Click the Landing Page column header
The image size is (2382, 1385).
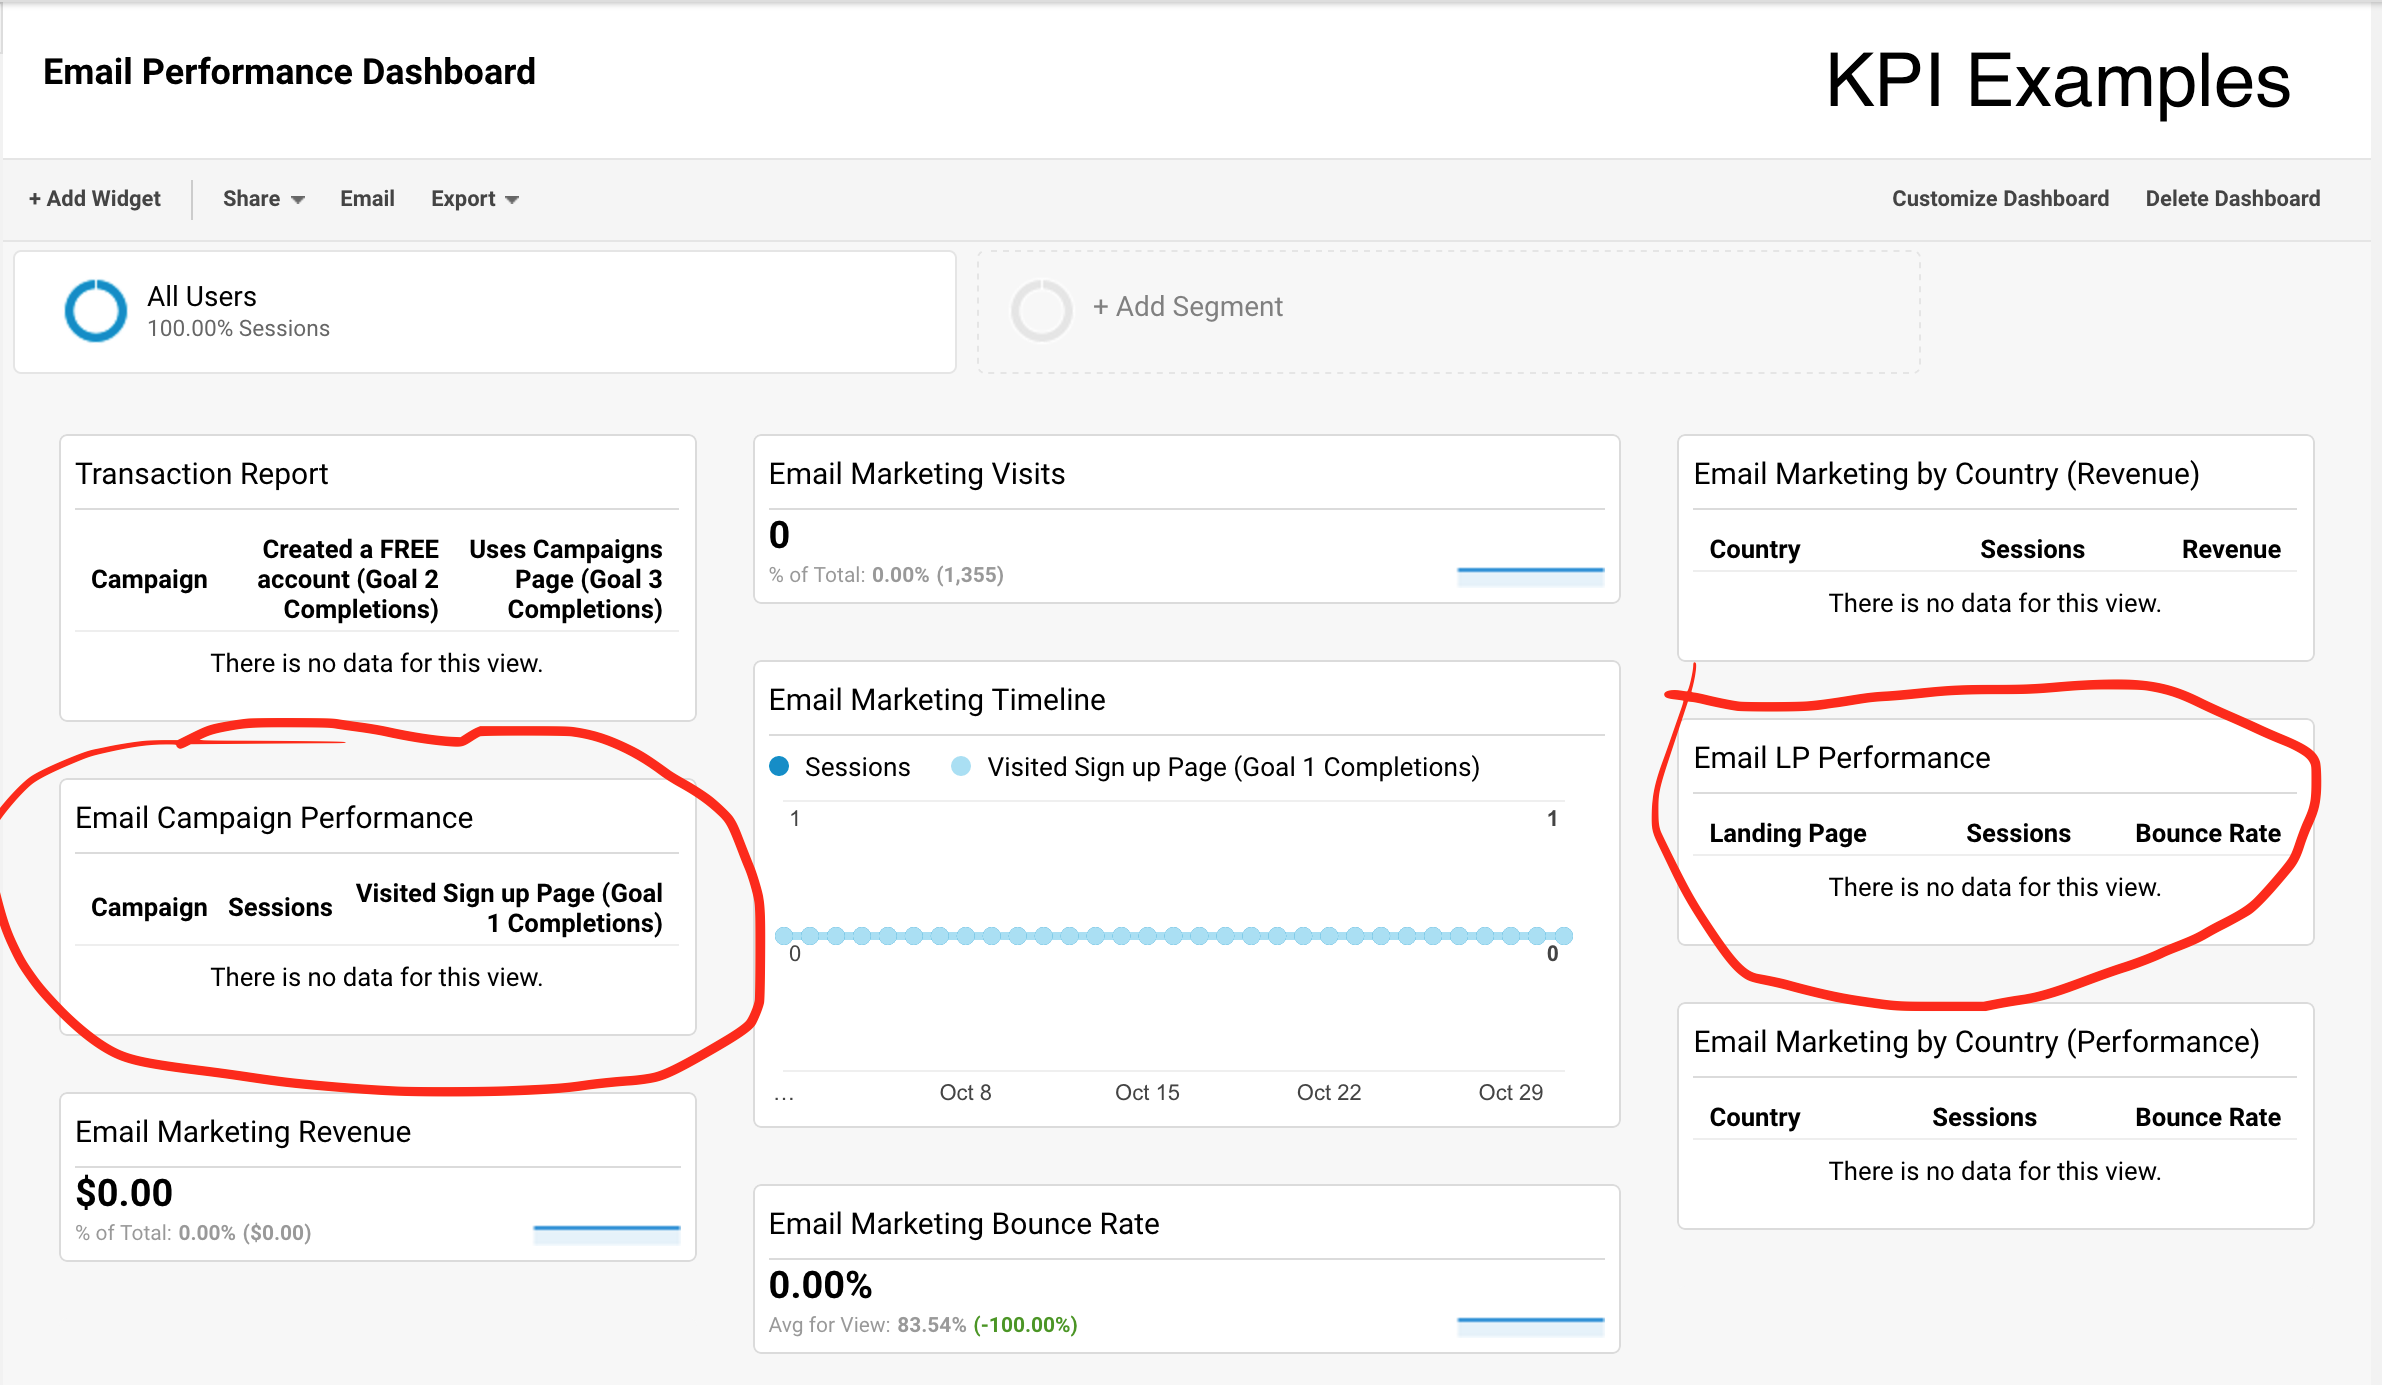coord(1787,832)
